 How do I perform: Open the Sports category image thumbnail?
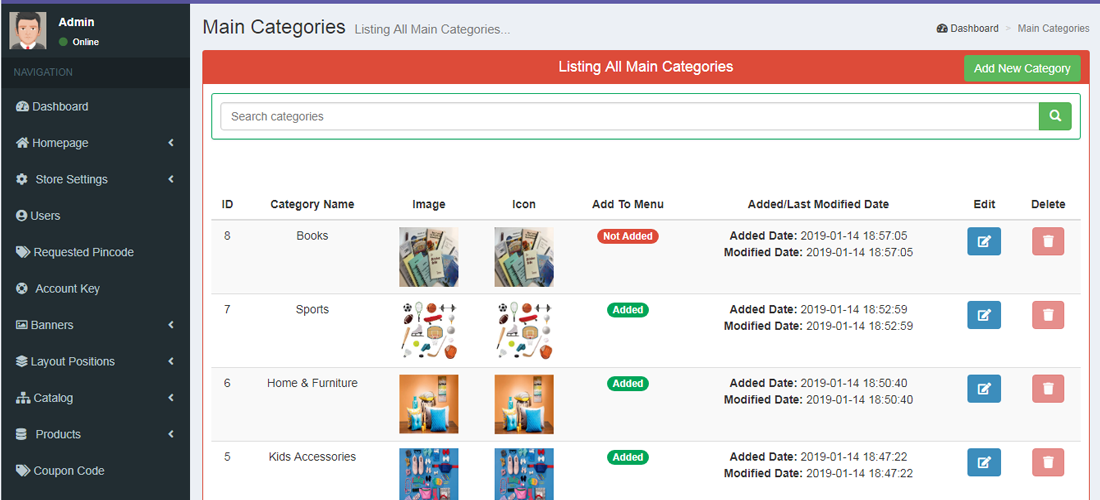429,330
